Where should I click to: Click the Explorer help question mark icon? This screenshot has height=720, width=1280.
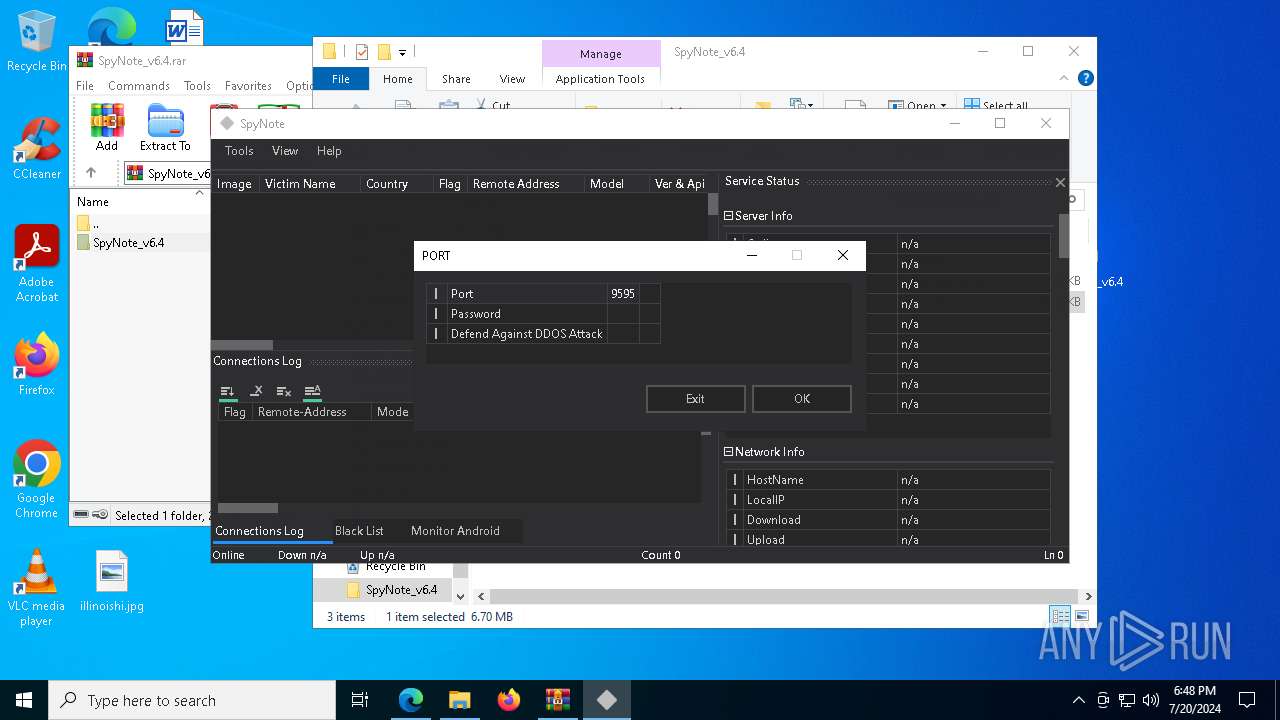[1085, 78]
